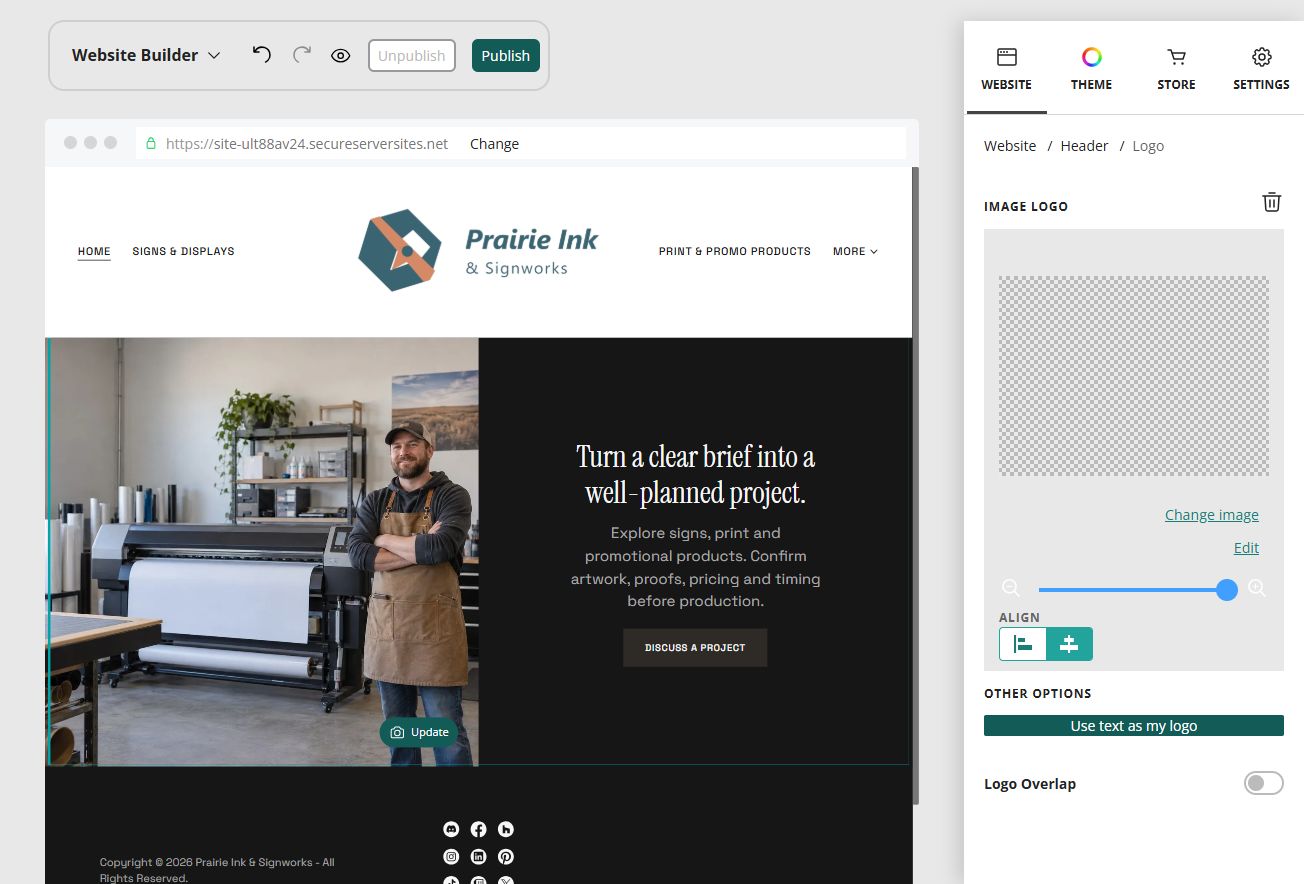Go to the Header breadcrumb
Image resolution: width=1304 pixels, height=884 pixels.
click(1084, 146)
